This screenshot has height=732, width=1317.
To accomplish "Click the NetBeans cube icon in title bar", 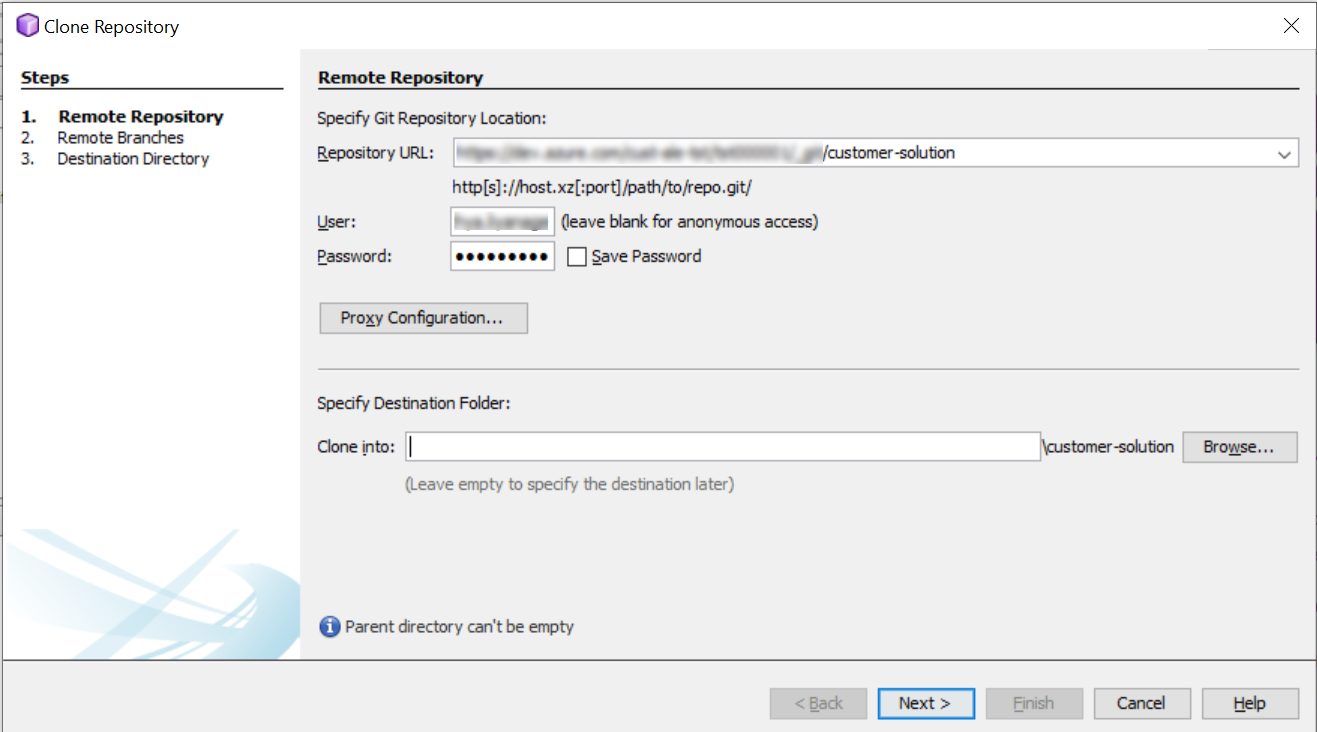I will click(27, 26).
